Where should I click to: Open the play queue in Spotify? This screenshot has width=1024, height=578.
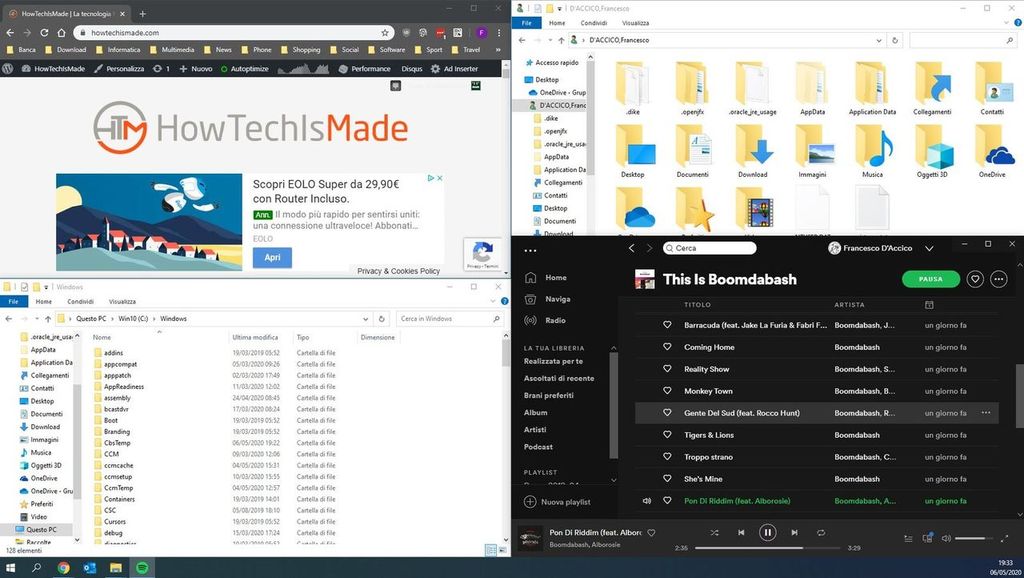tap(908, 538)
